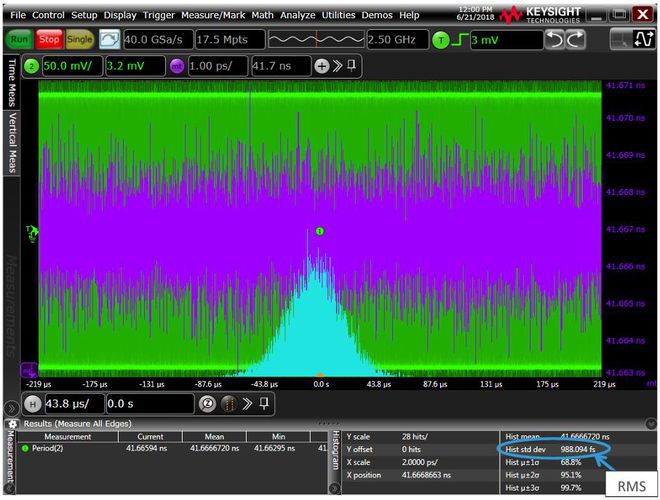Click the round grid icon beside the magnifier
The width and height of the screenshot is (660, 500).
[x=229, y=404]
